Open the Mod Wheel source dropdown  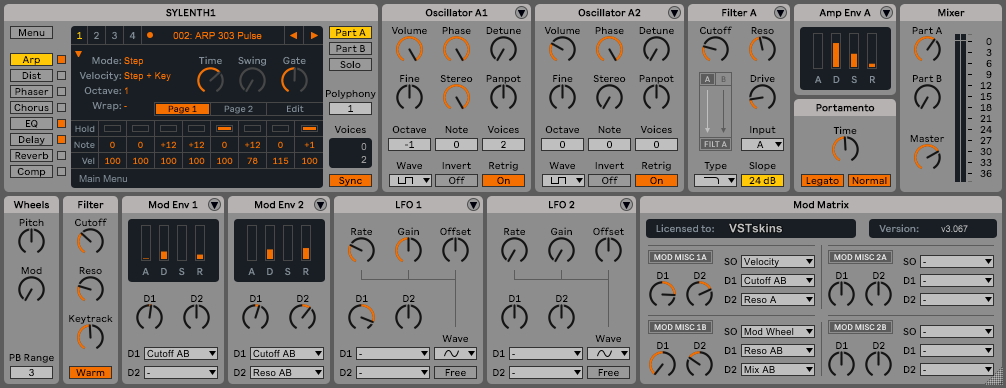coord(778,332)
